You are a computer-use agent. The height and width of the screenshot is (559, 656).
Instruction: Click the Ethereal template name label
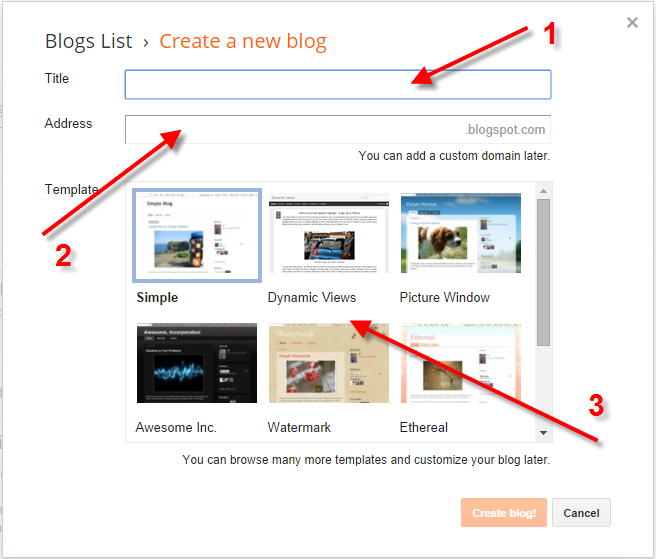pyautogui.click(x=423, y=428)
